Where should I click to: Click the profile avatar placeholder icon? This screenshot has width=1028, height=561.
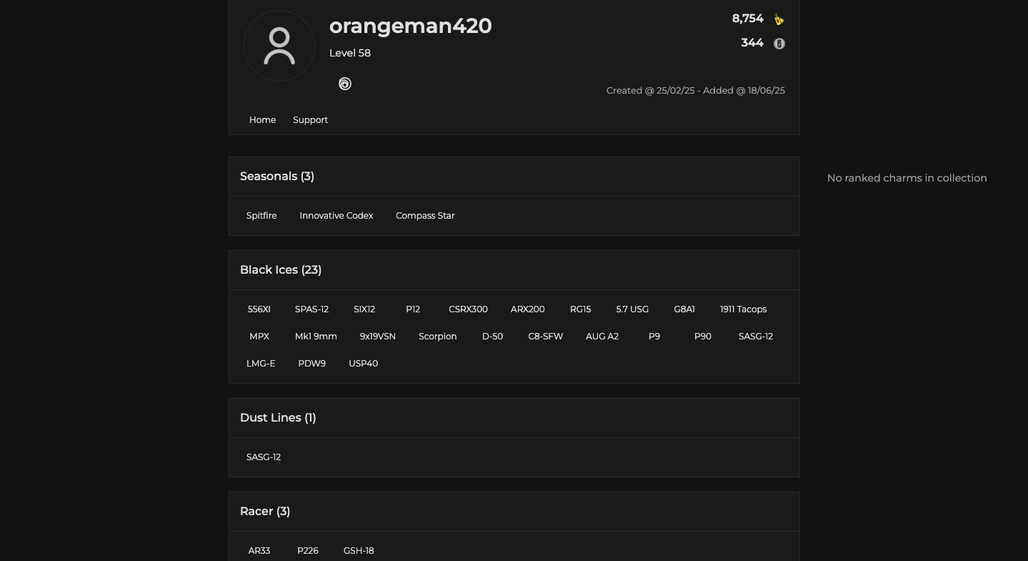(x=279, y=46)
